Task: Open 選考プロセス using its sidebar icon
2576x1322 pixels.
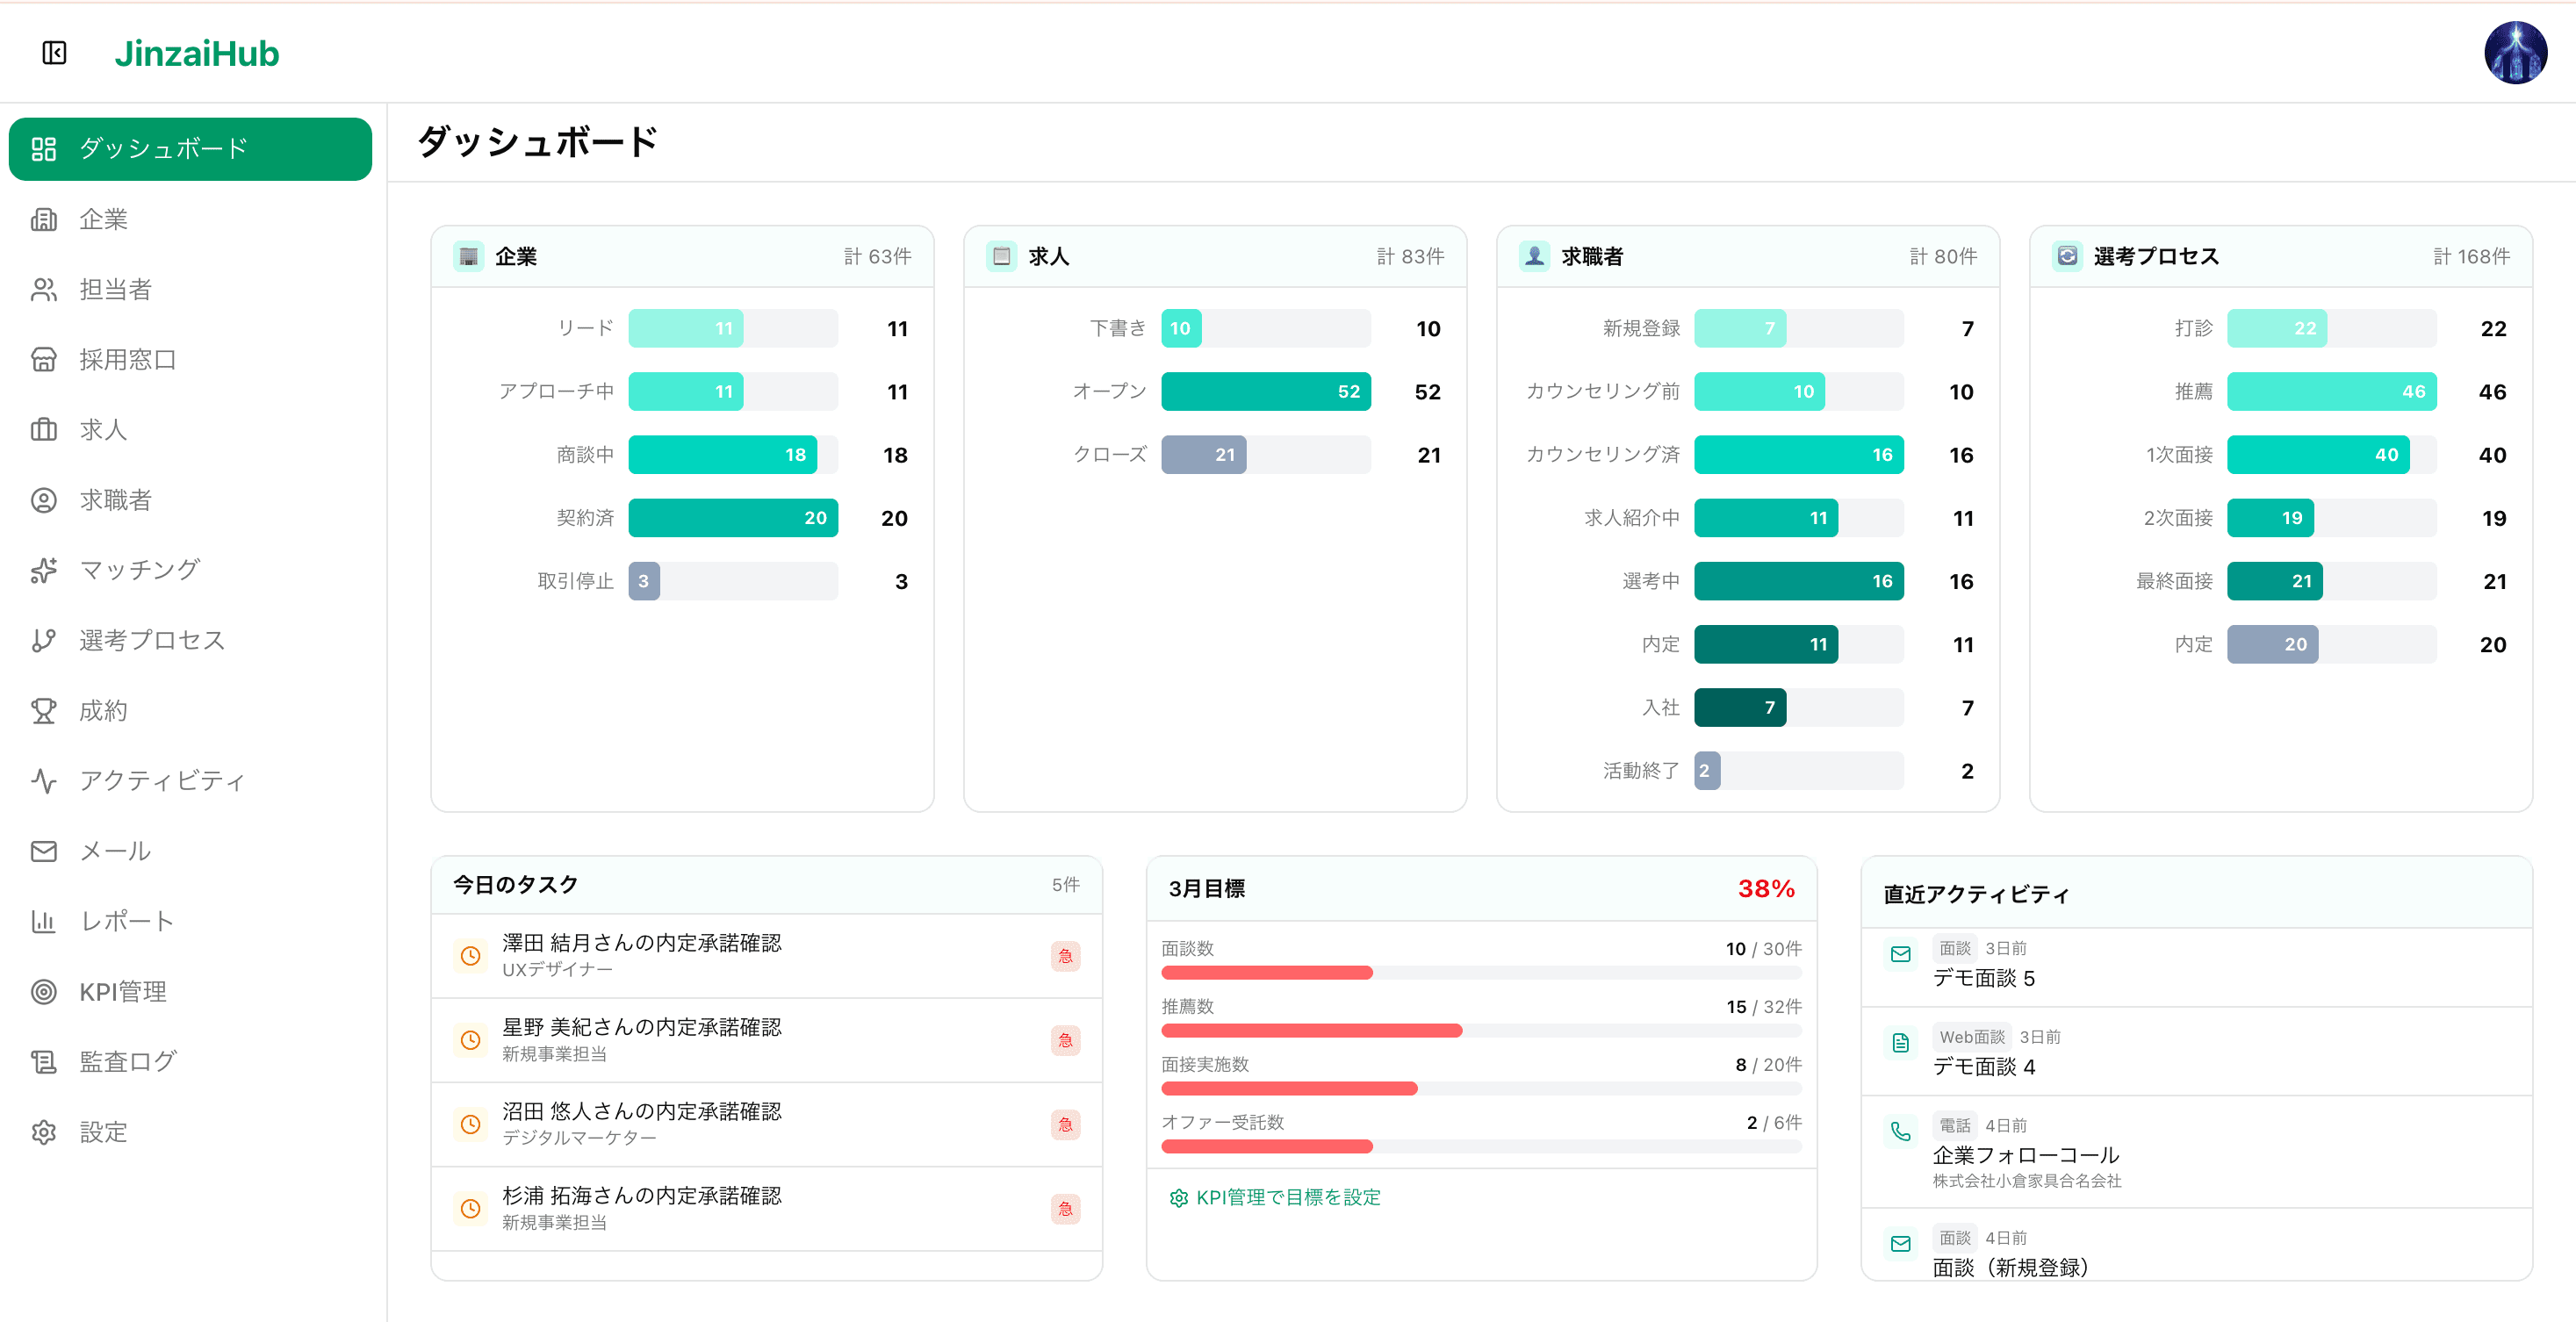Action: pyautogui.click(x=44, y=640)
